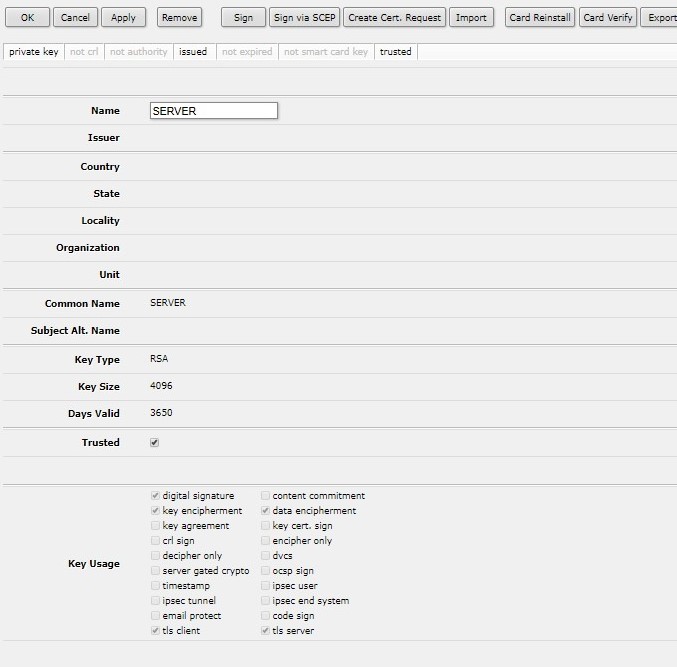Toggle crl sign checkbox
The width and height of the screenshot is (677, 667).
[155, 541]
